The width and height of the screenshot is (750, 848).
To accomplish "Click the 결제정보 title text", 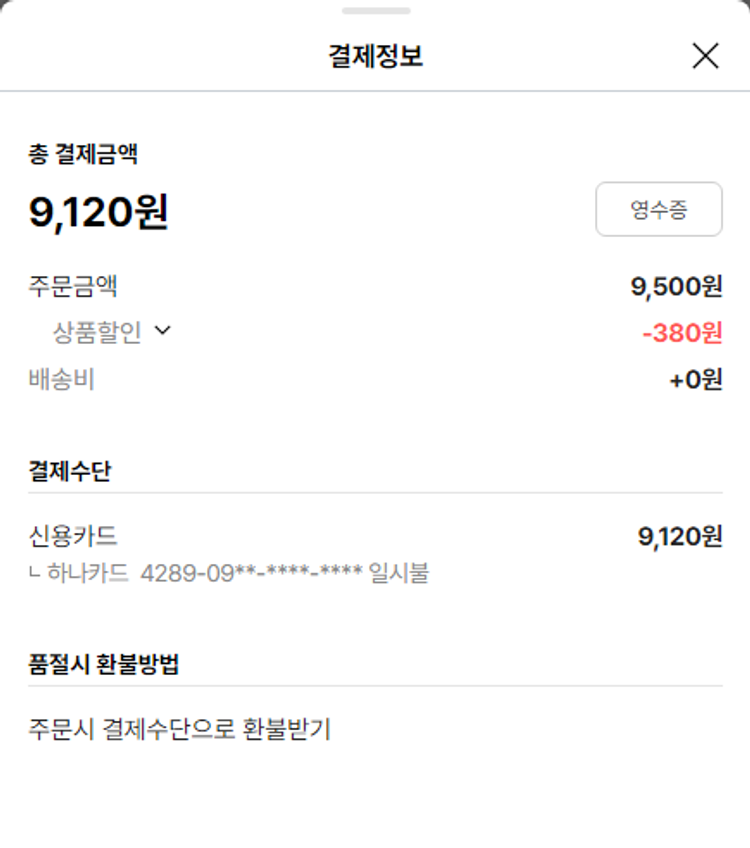I will click(375, 56).
